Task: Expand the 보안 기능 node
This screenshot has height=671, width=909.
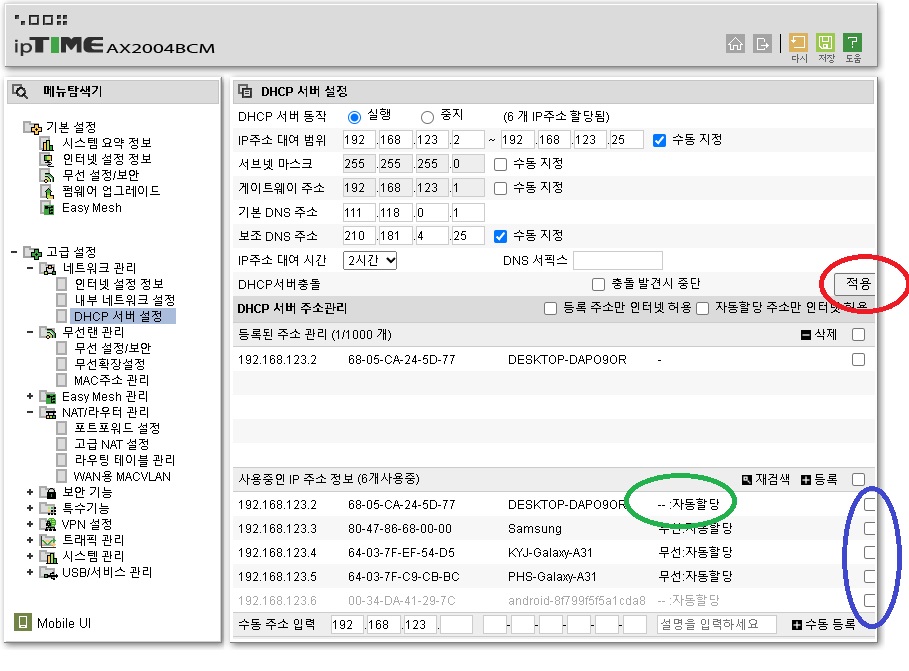Action: coord(30,492)
